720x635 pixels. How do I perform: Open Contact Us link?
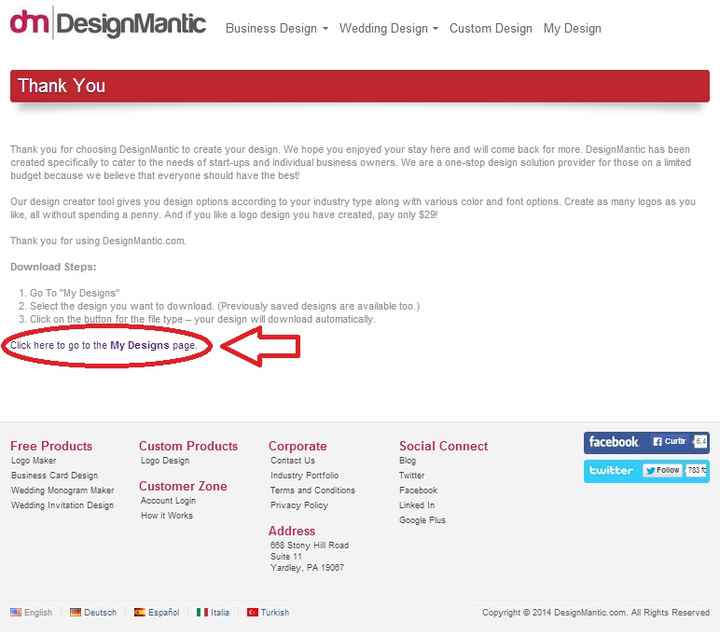coord(292,461)
